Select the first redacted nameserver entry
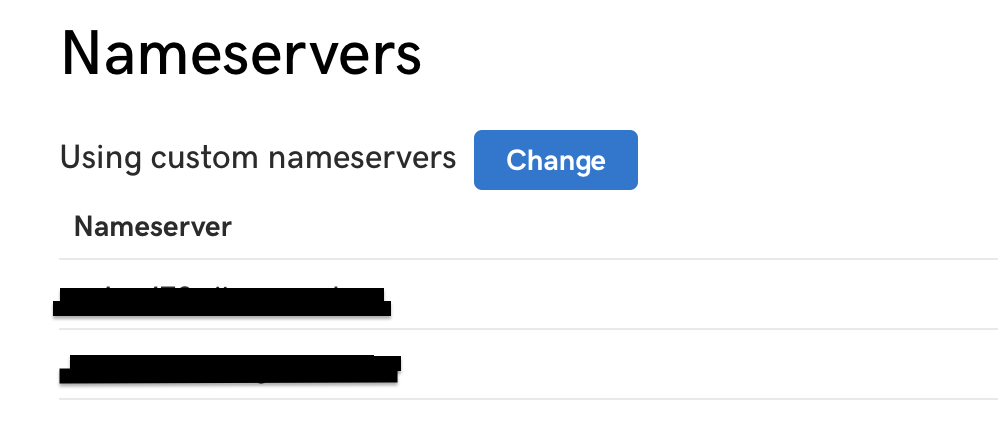 click(x=221, y=301)
